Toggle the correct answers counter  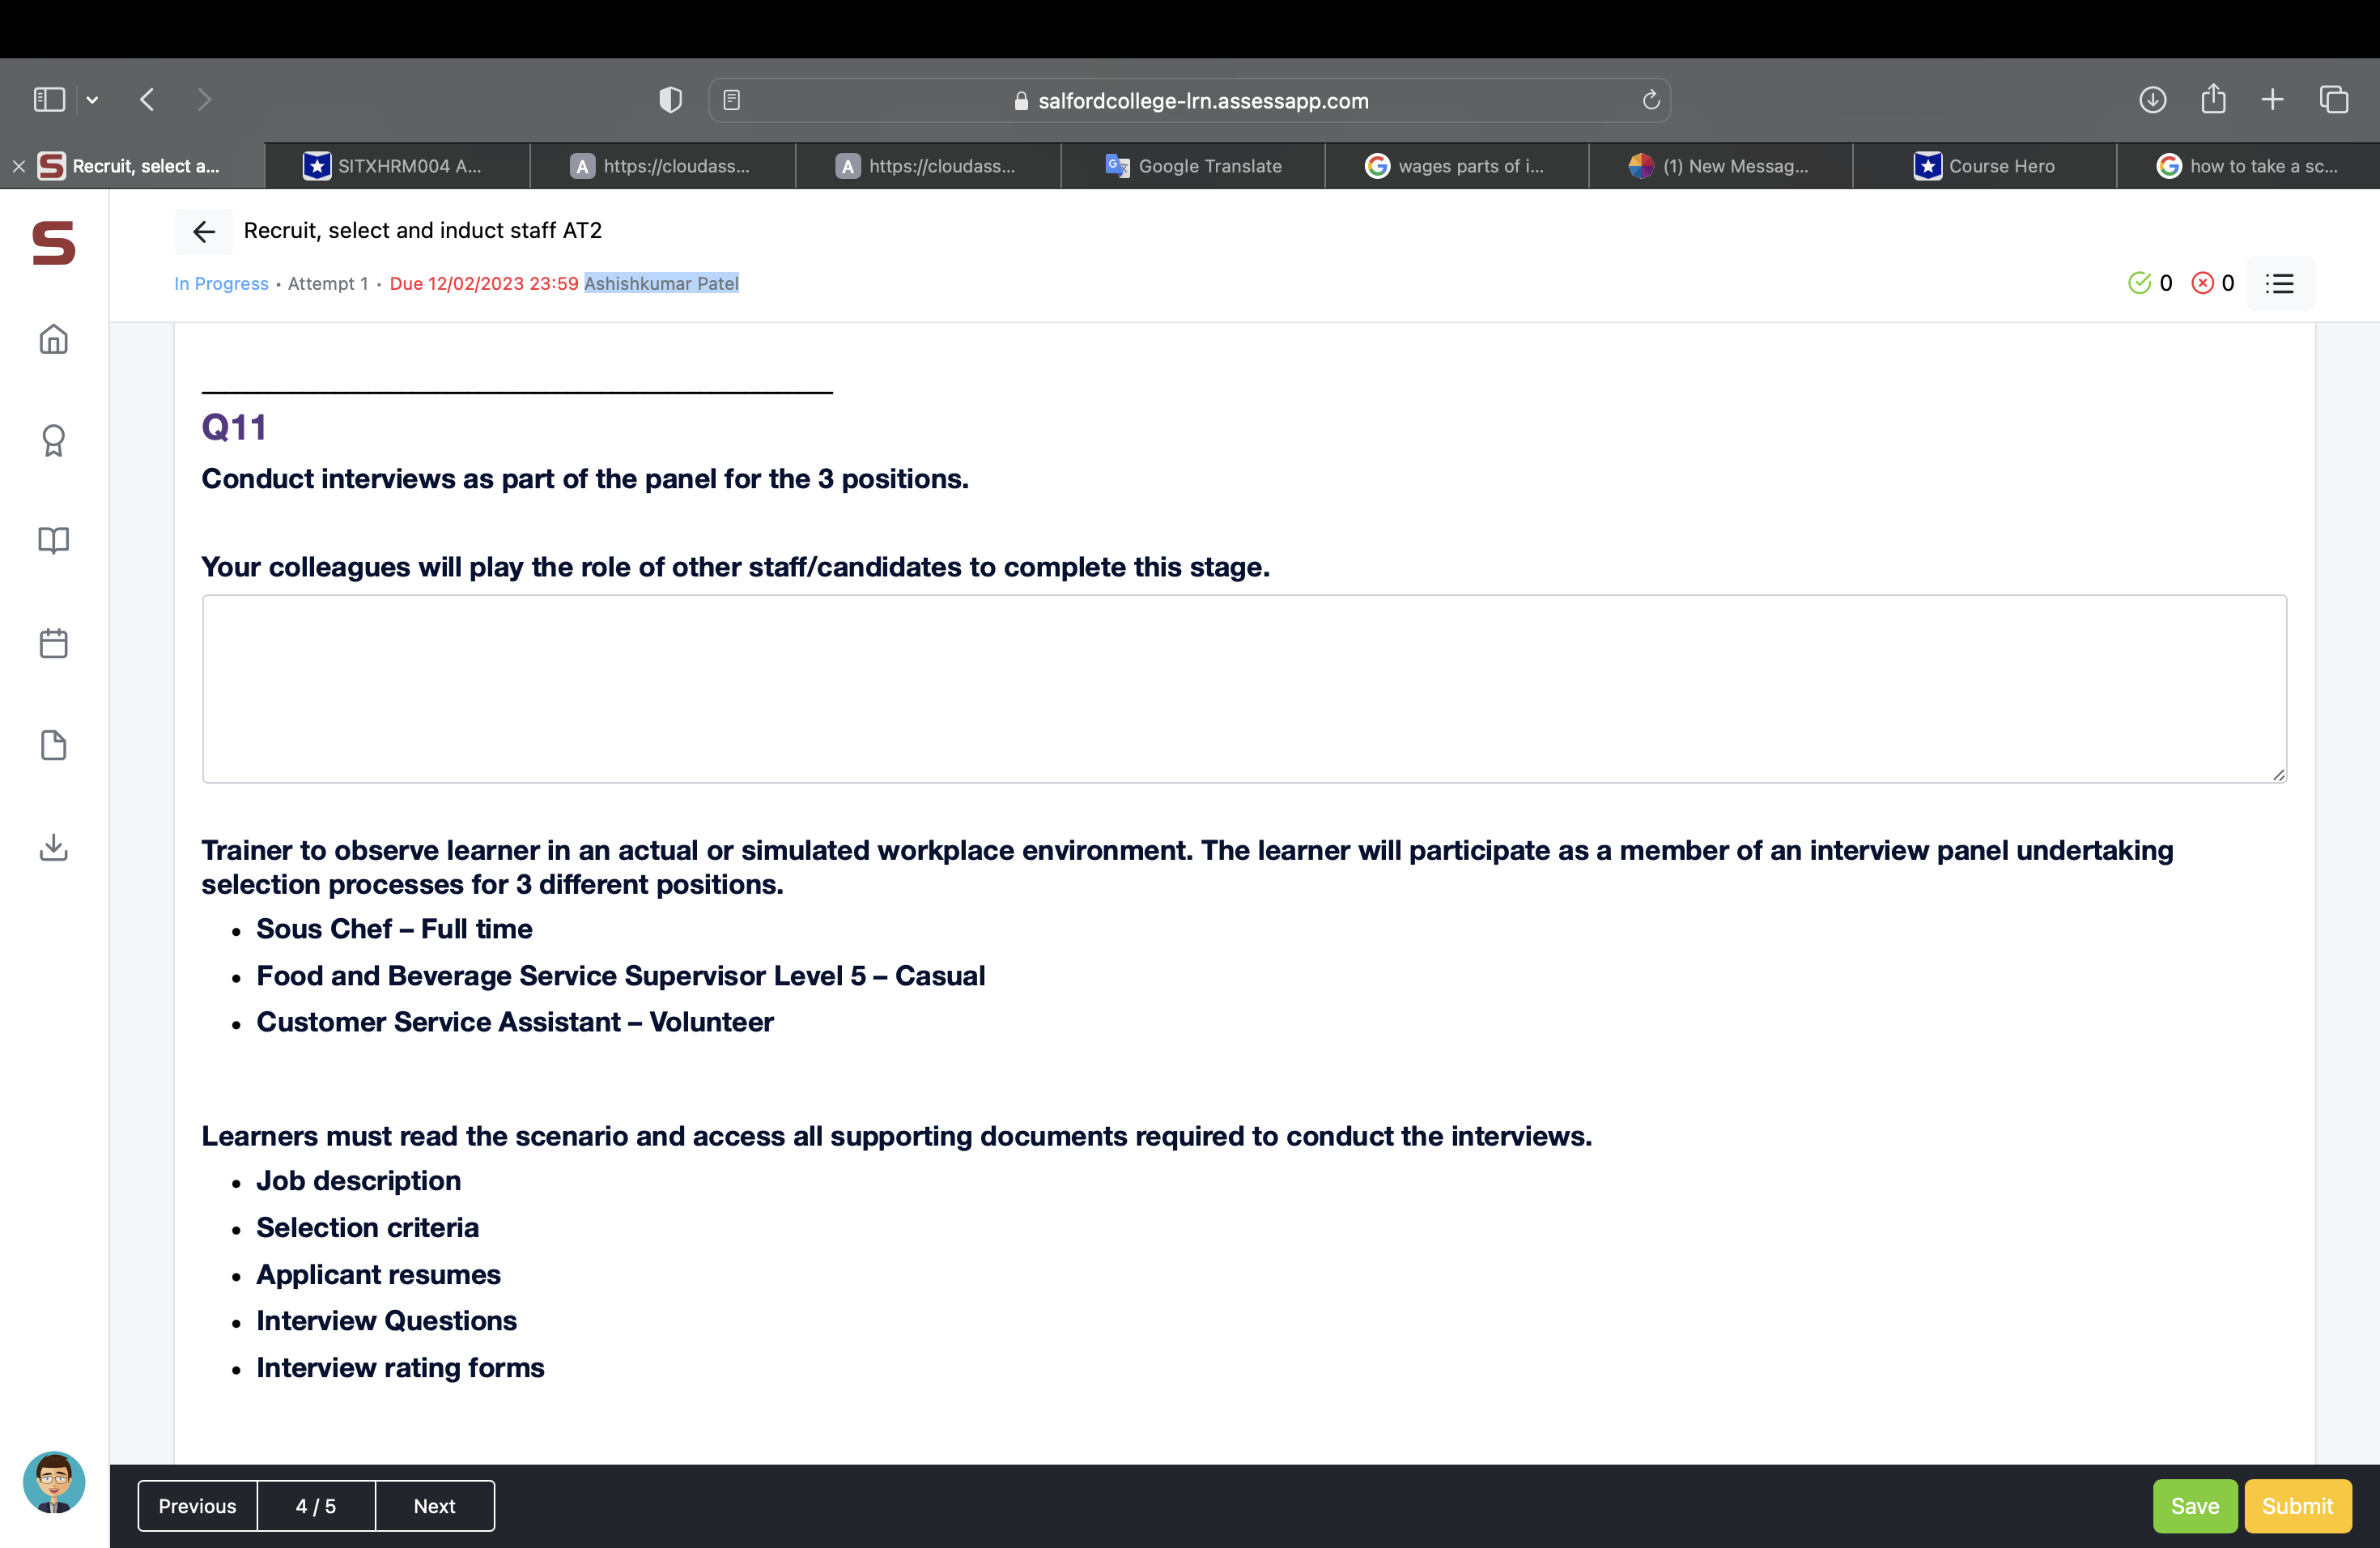click(2150, 283)
